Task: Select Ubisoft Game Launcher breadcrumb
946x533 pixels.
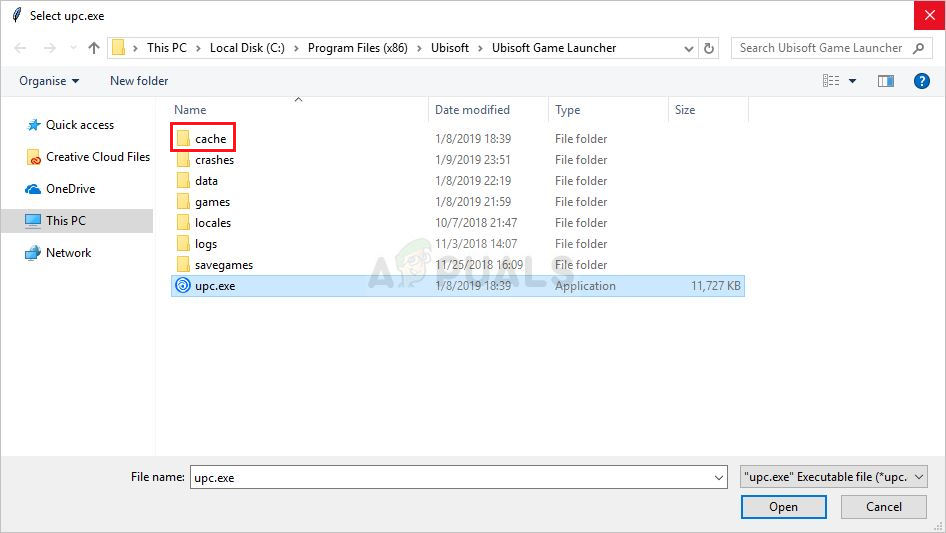Action: coord(554,48)
